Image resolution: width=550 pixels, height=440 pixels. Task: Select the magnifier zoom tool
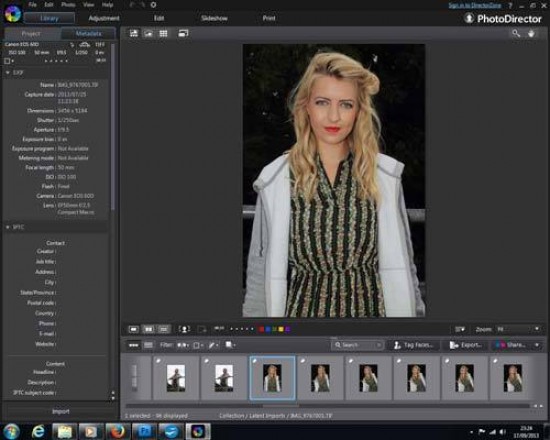coord(516,33)
